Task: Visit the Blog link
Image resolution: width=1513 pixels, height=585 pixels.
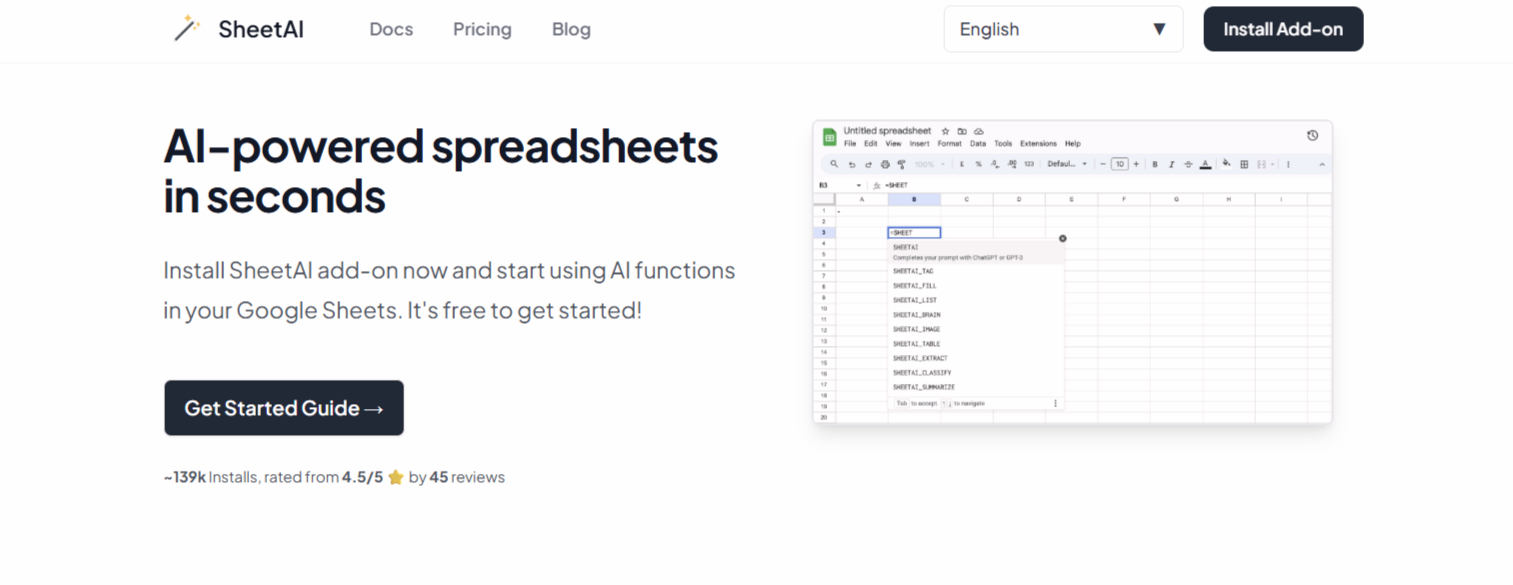Action: click(571, 29)
